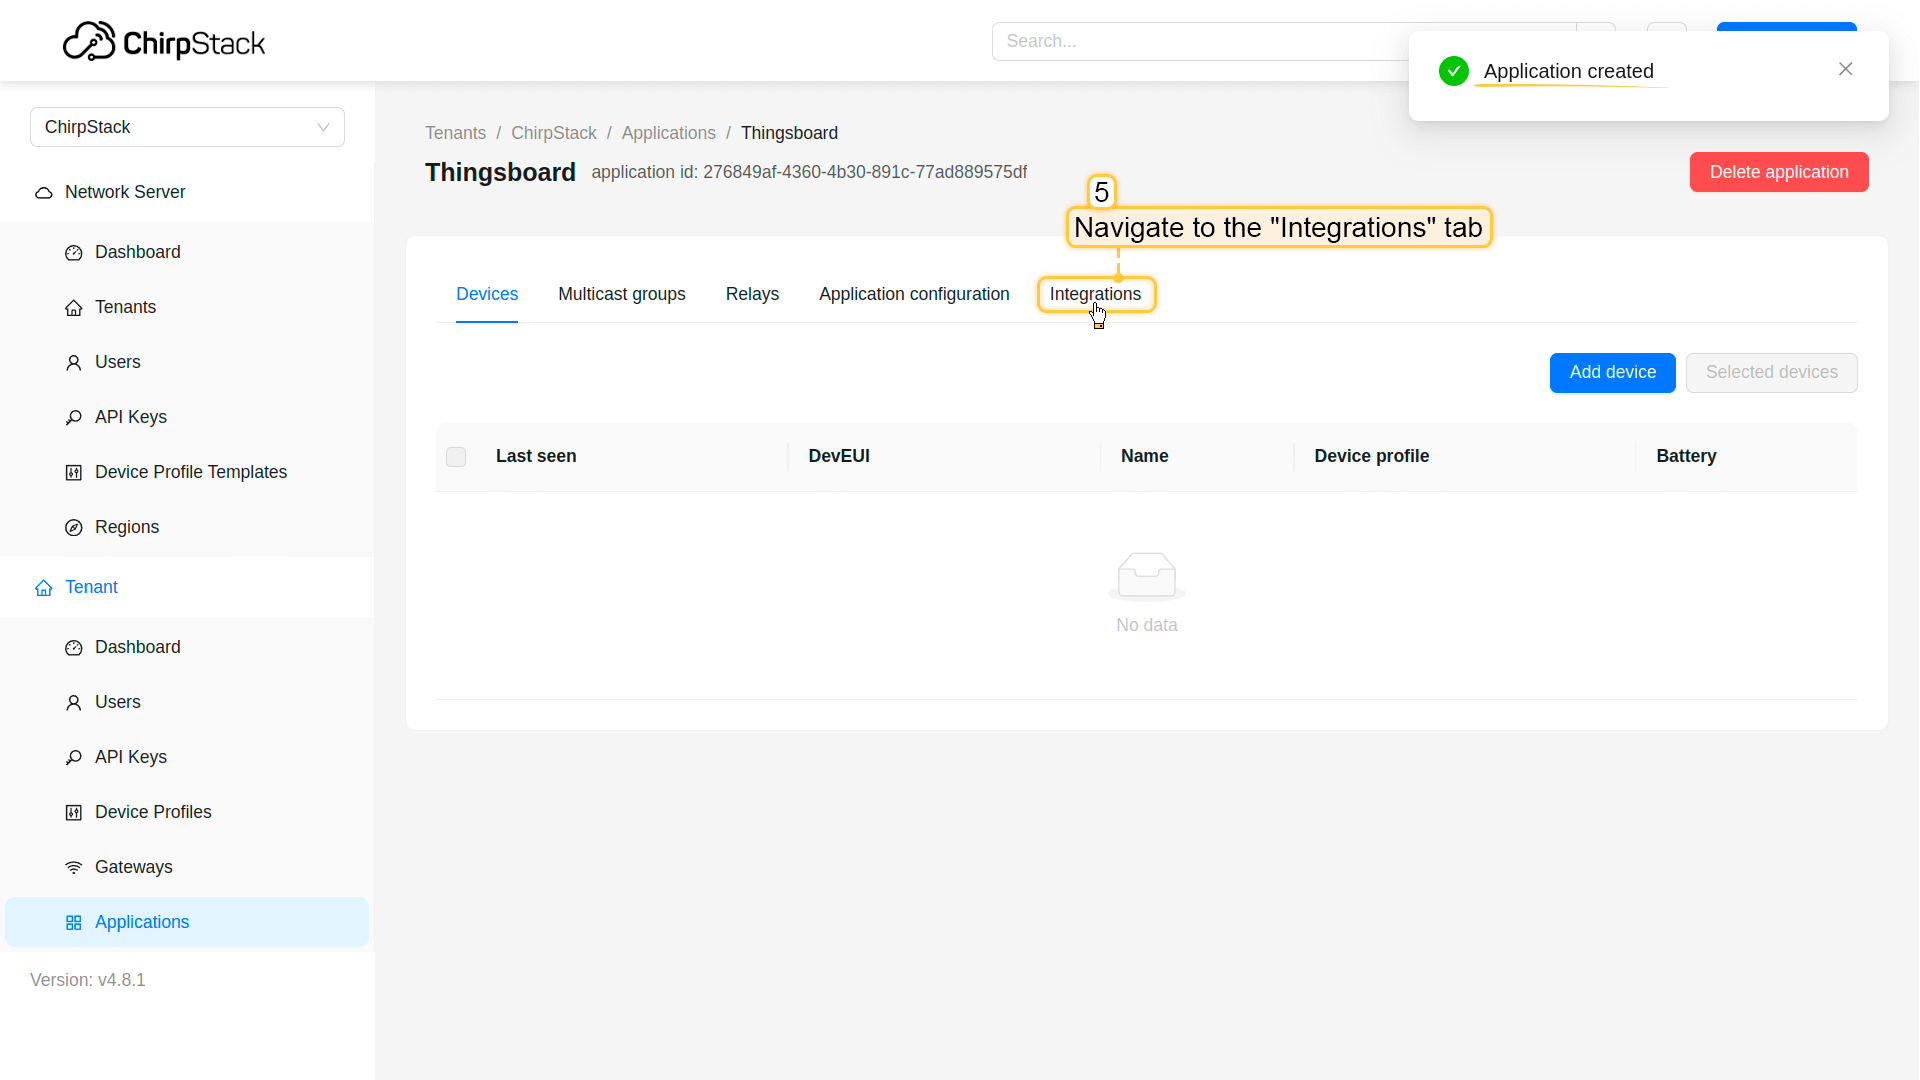Switch to the Integrations tab
The image size is (1920, 1080).
click(x=1095, y=294)
